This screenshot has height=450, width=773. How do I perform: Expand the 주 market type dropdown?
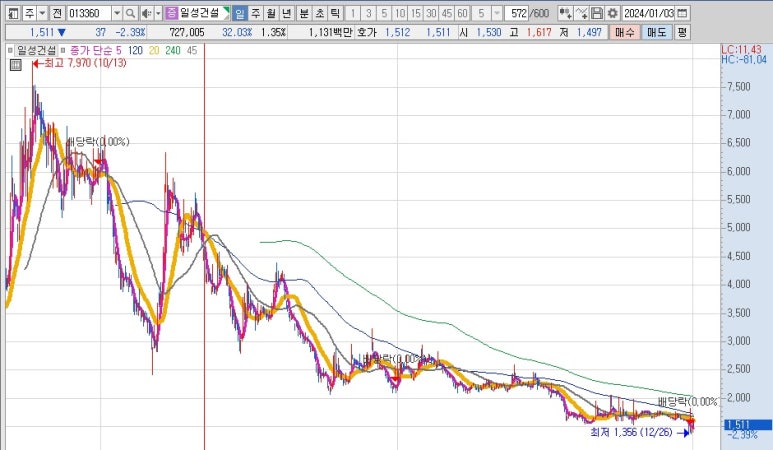coord(42,13)
